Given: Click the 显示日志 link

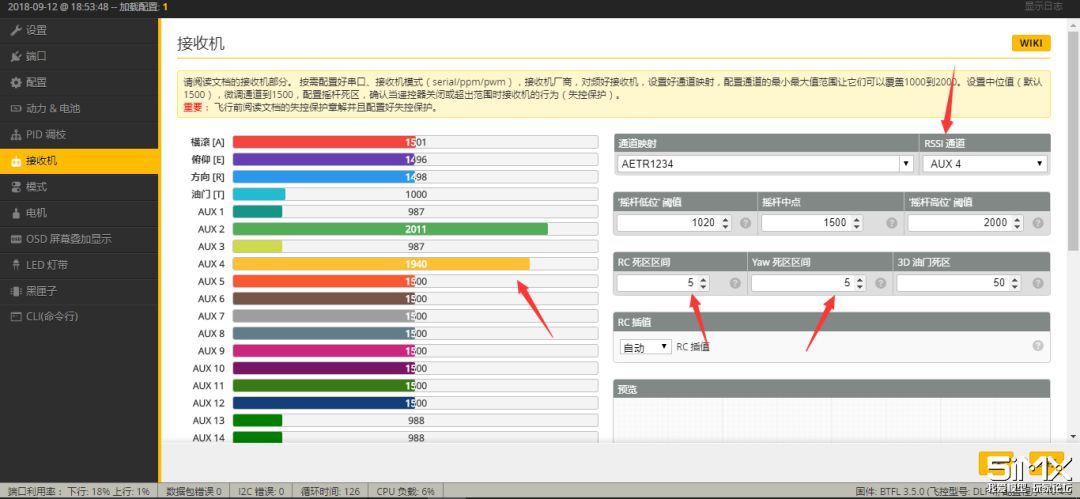Looking at the screenshot, I should 1043,7.
